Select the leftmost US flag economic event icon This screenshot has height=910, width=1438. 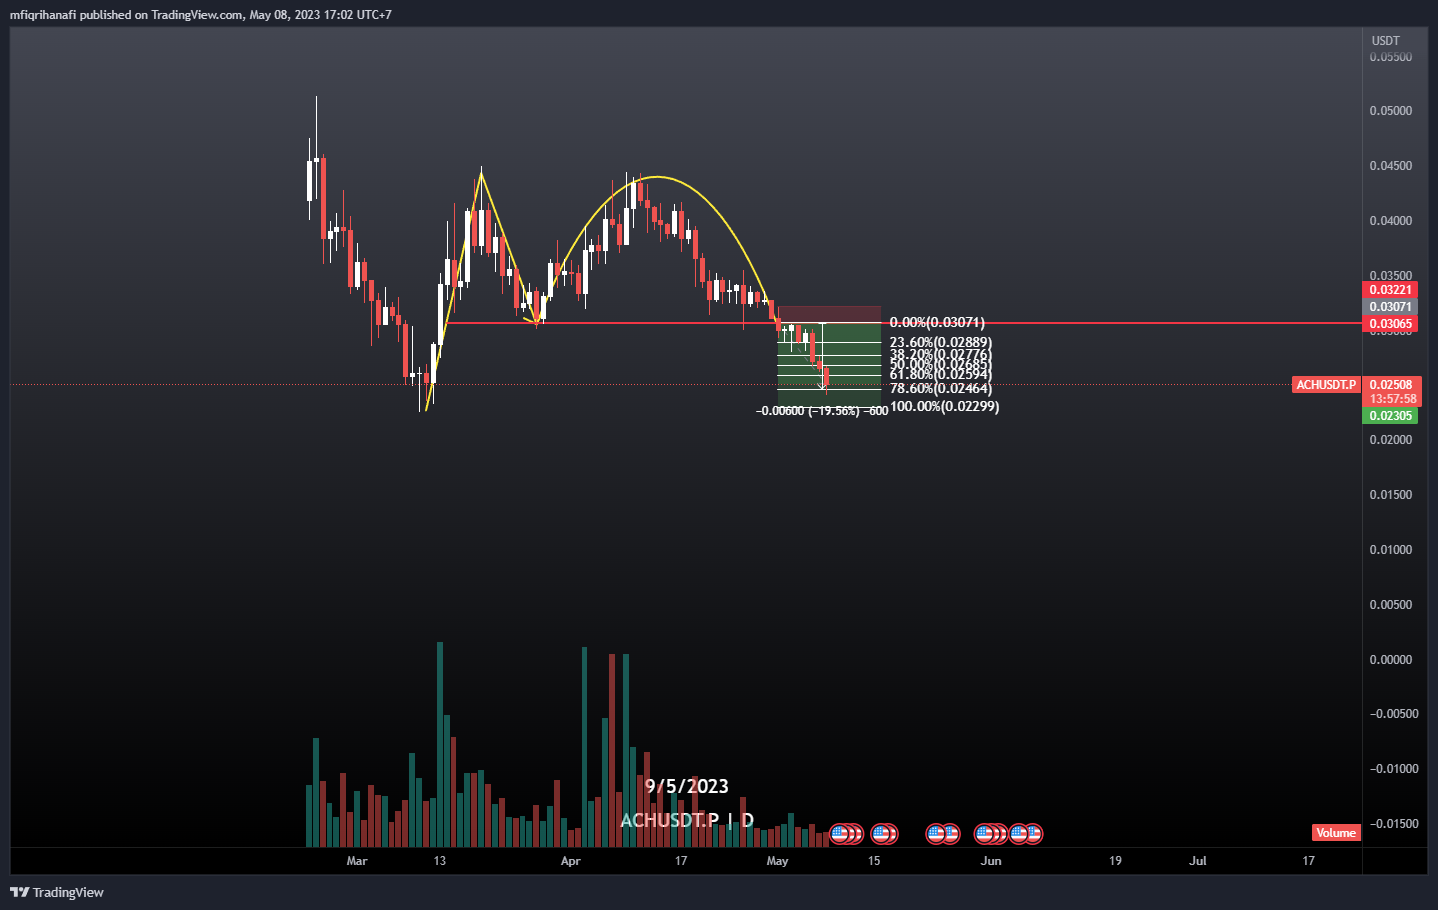point(839,833)
